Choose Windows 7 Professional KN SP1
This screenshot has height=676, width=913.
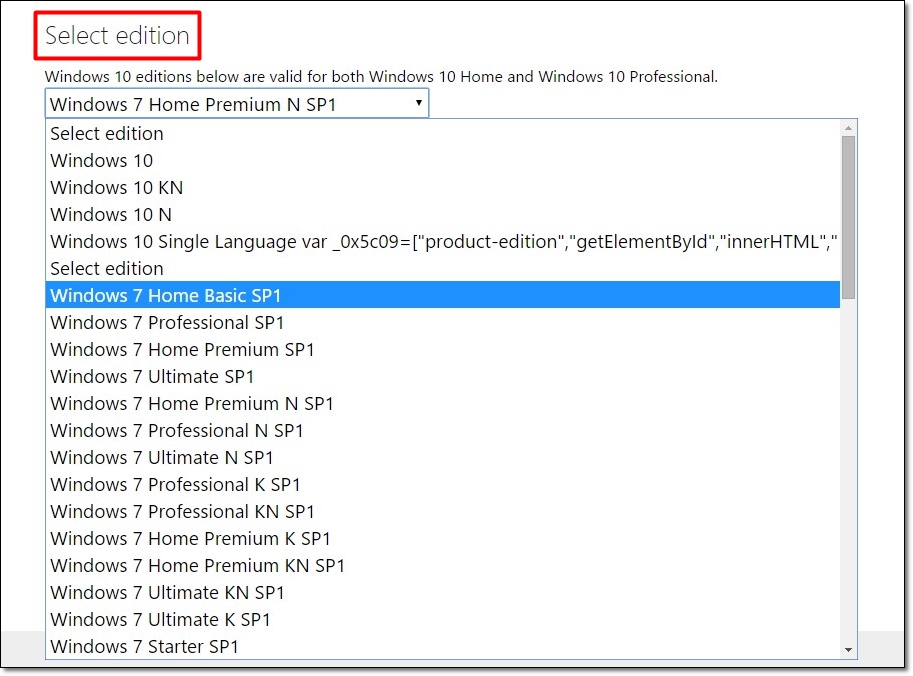[443, 511]
